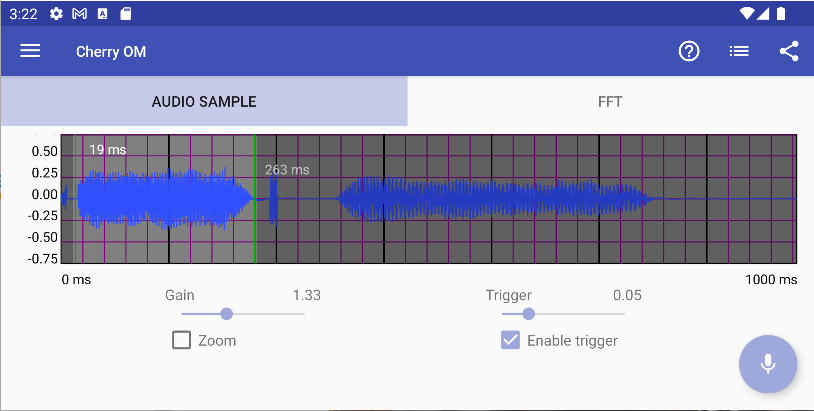Tap the share icon
This screenshot has height=411, width=814.
789,51
